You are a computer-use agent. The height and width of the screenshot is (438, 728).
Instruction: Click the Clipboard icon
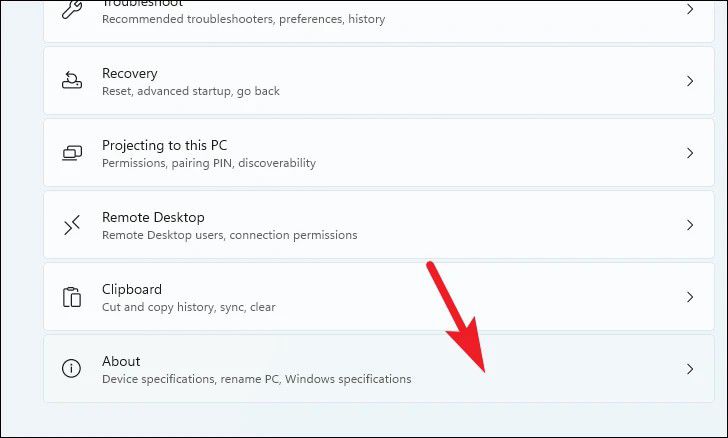tap(72, 297)
